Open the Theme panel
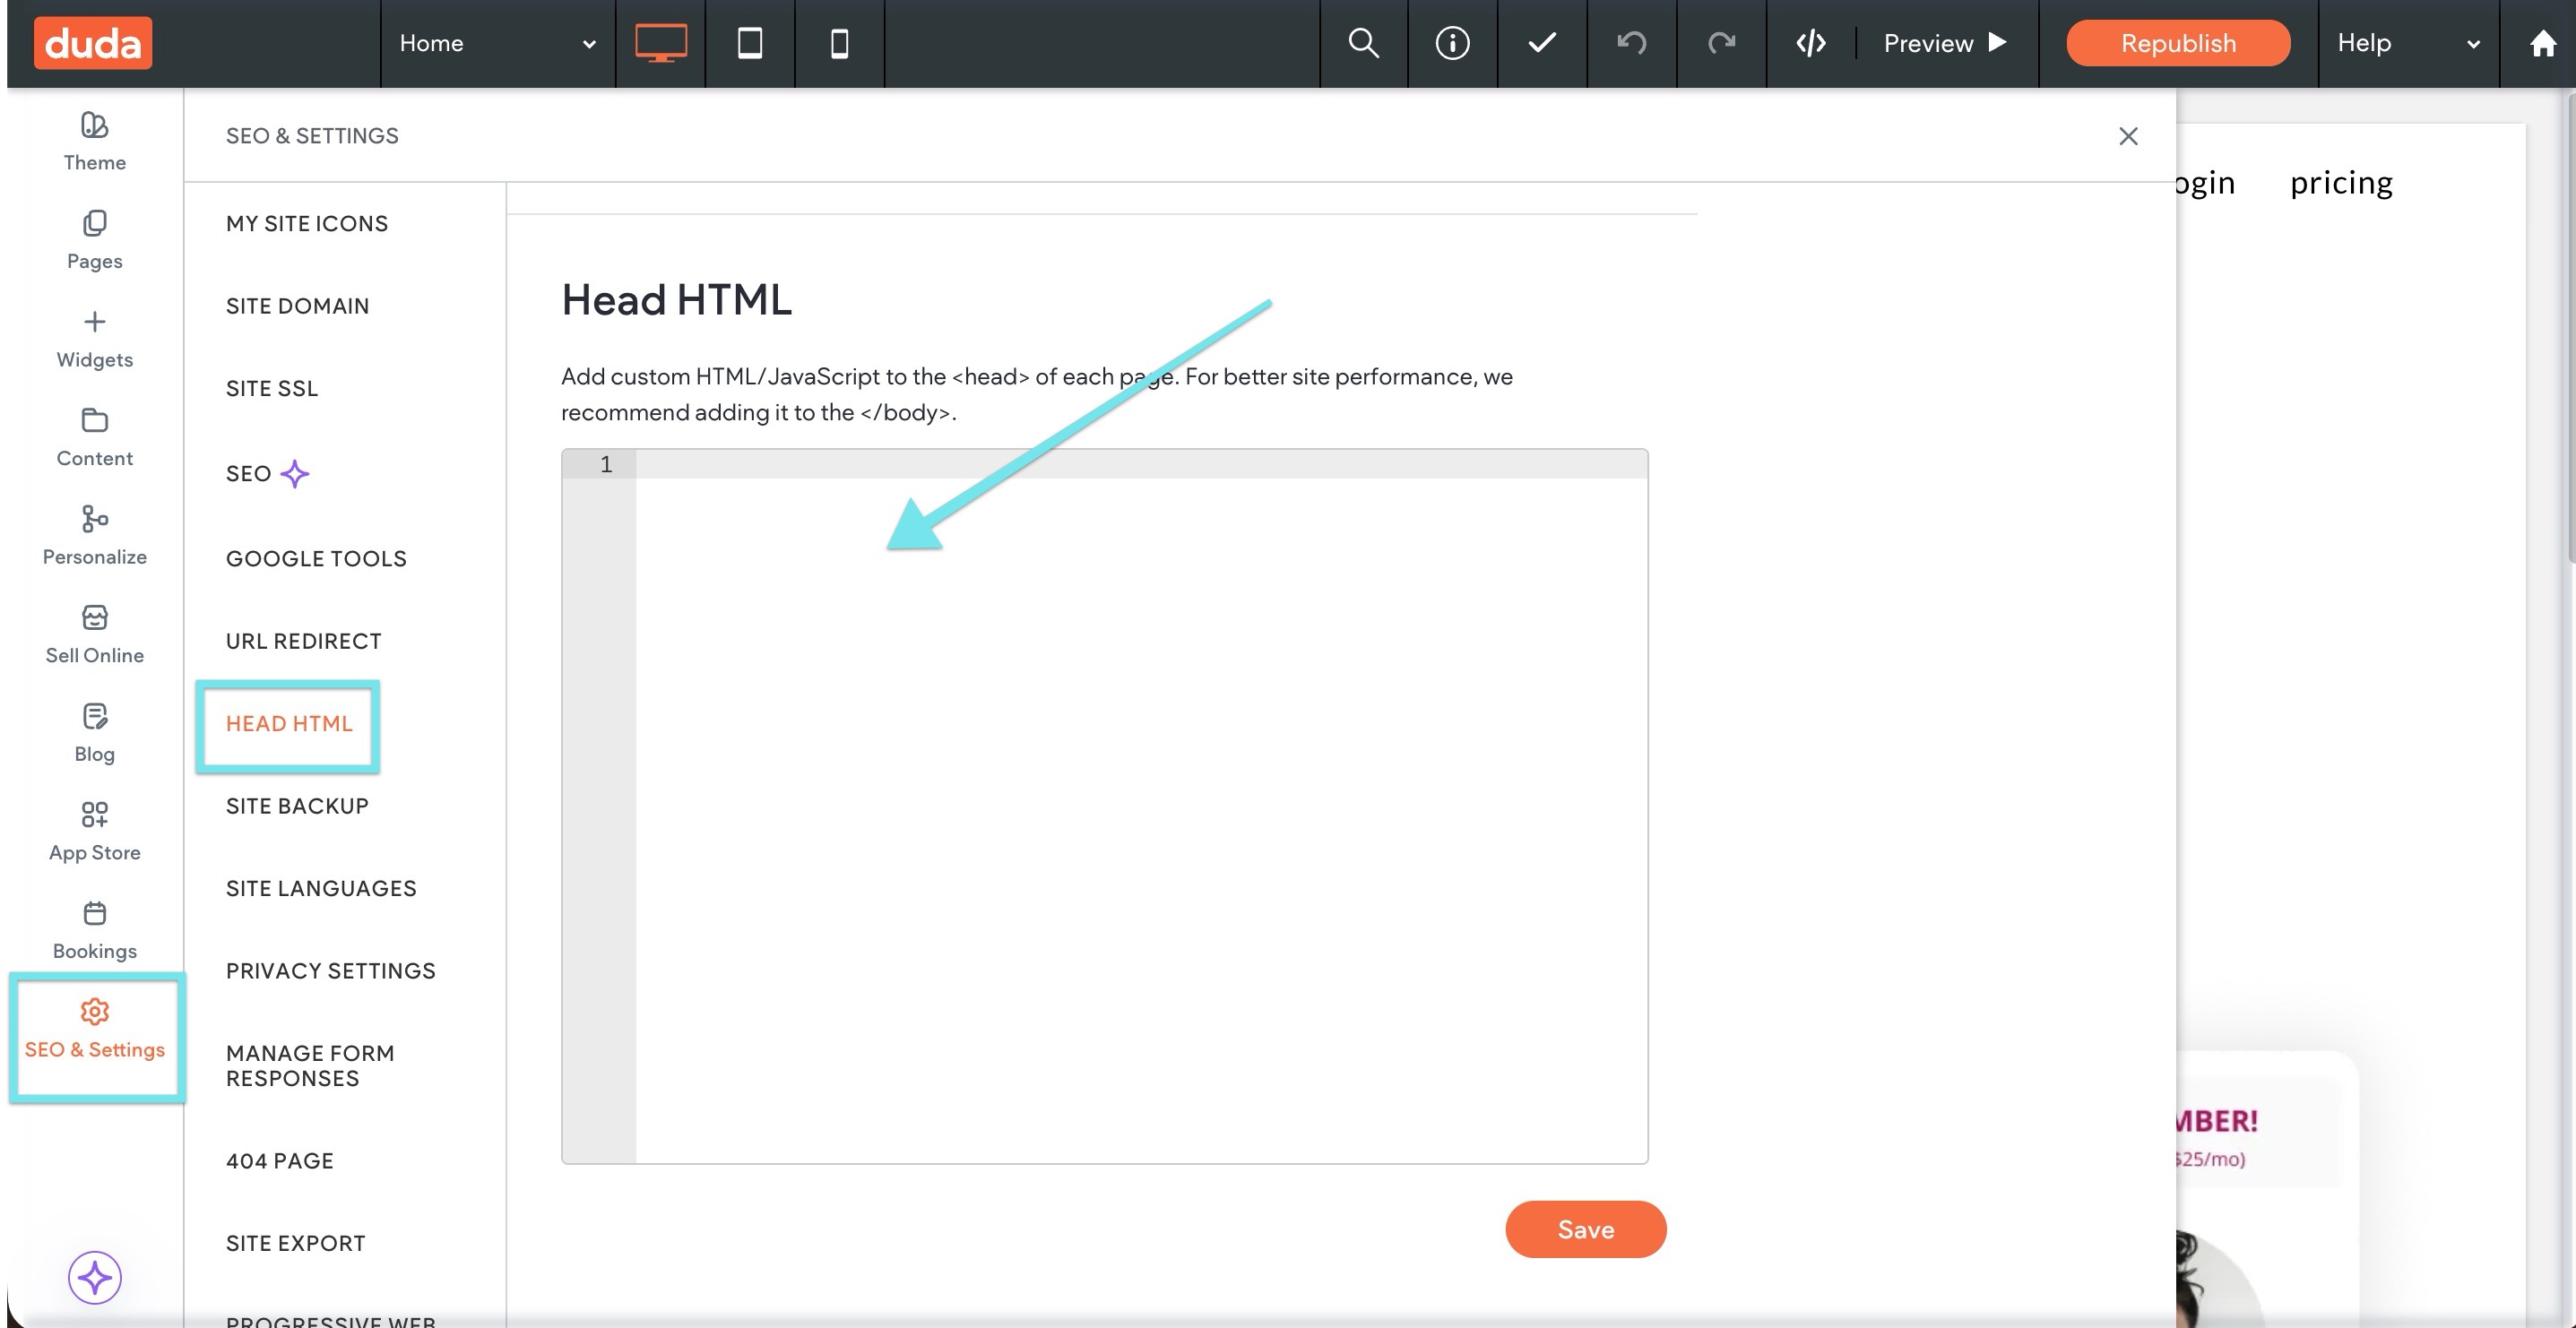 click(94, 141)
